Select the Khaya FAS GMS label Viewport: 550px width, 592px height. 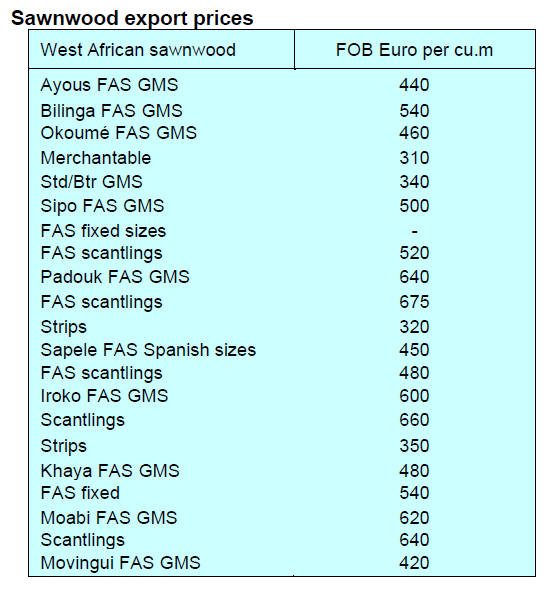tap(110, 471)
